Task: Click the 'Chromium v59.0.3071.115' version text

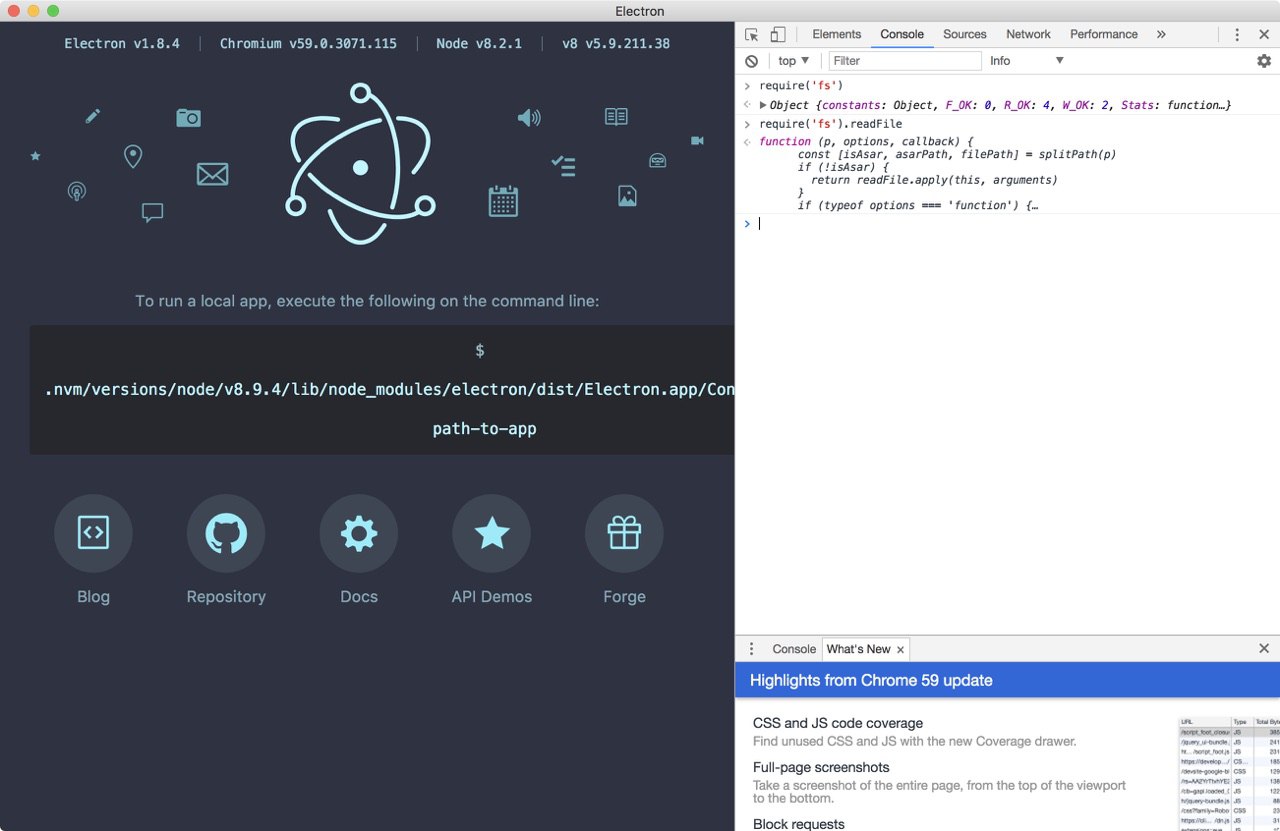Action: point(308,44)
